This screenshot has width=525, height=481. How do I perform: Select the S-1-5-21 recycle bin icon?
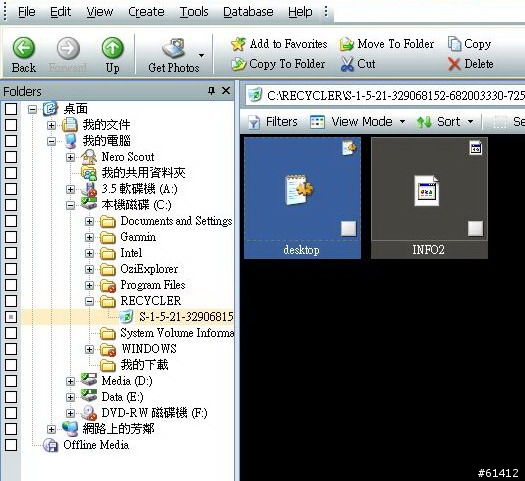tap(127, 317)
